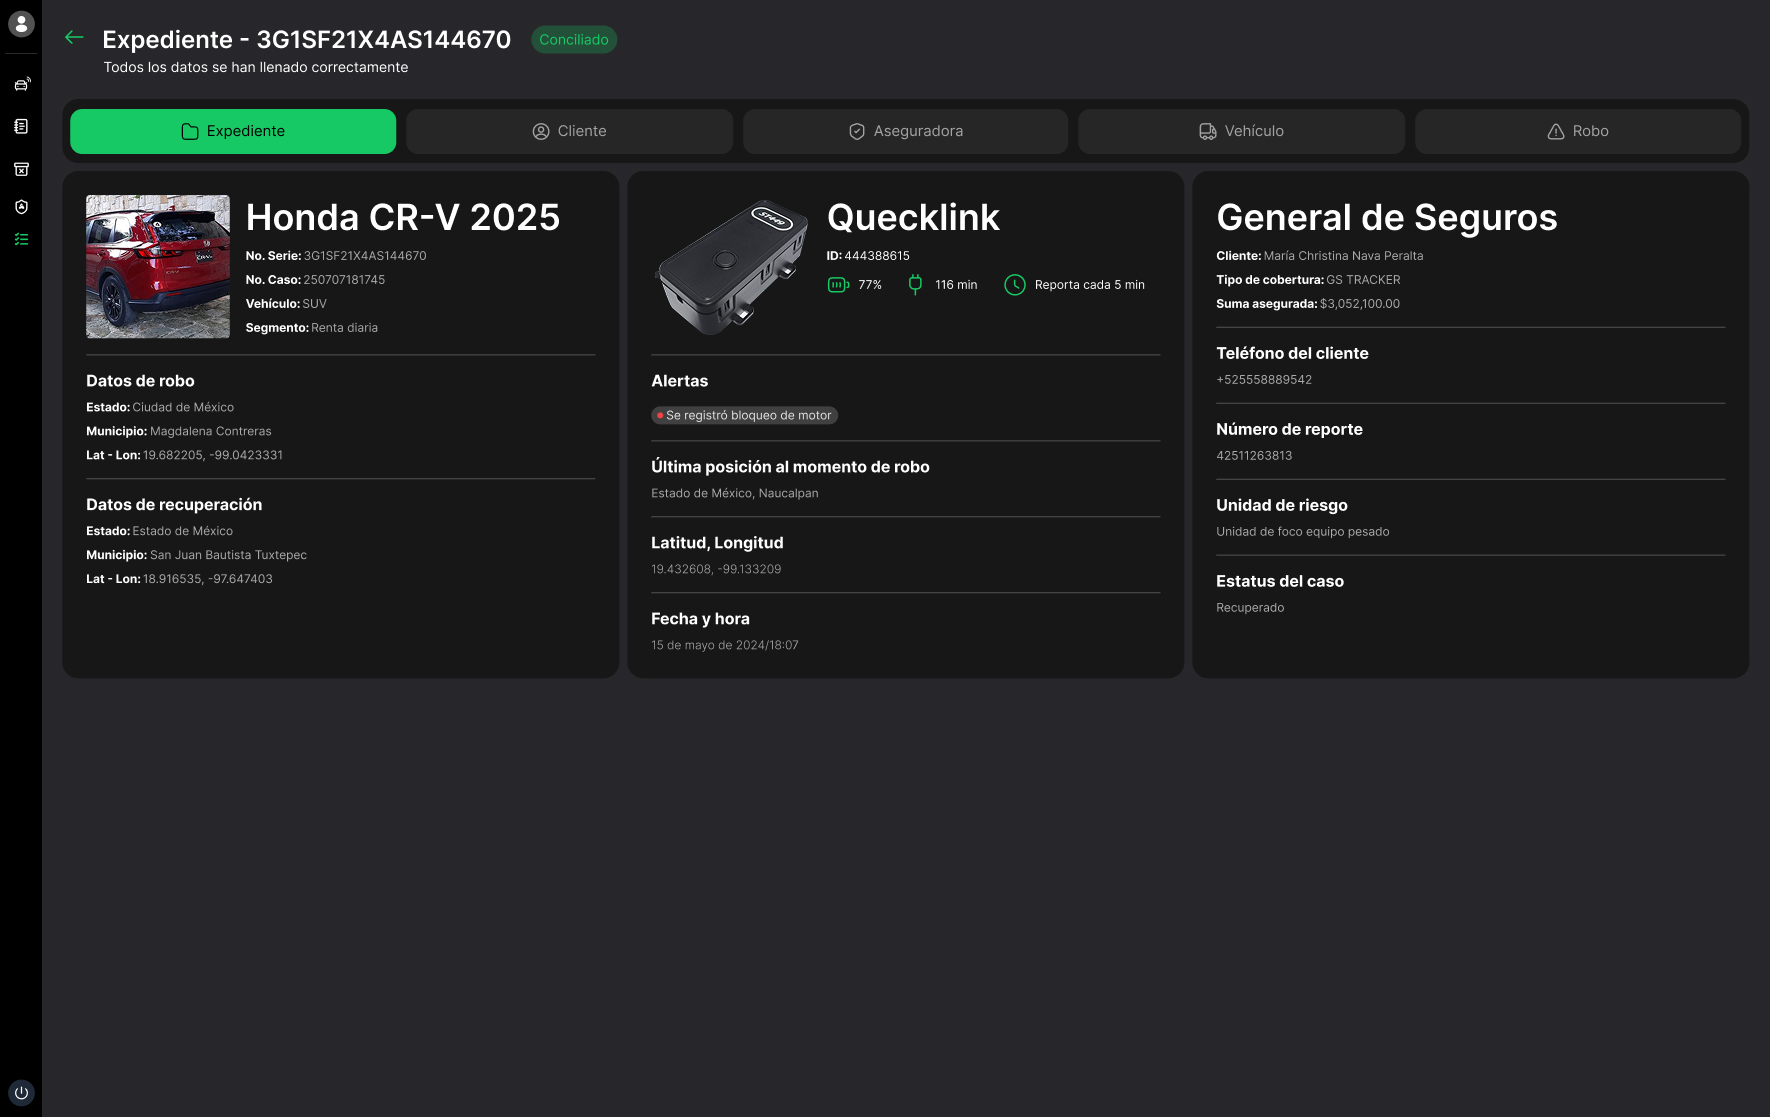Click report number 42511263813
This screenshot has height=1117, width=1770.
(x=1254, y=456)
